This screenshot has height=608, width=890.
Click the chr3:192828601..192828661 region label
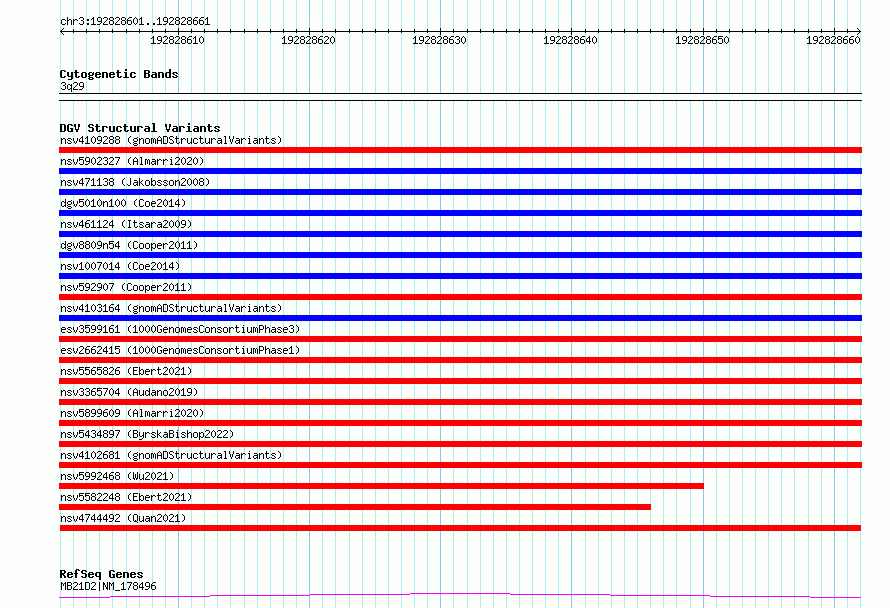coord(135,22)
